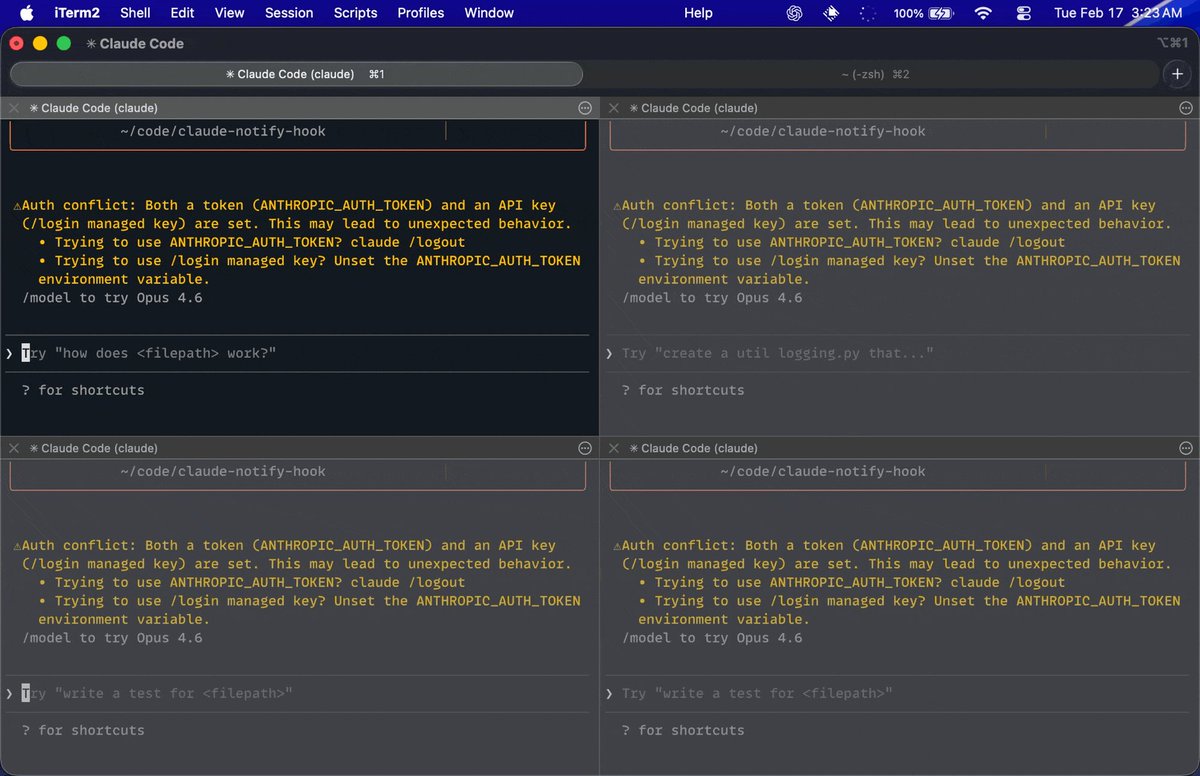The width and height of the screenshot is (1200, 776).
Task: Close the bottom-left Claude Code pane
Action: tap(14, 448)
